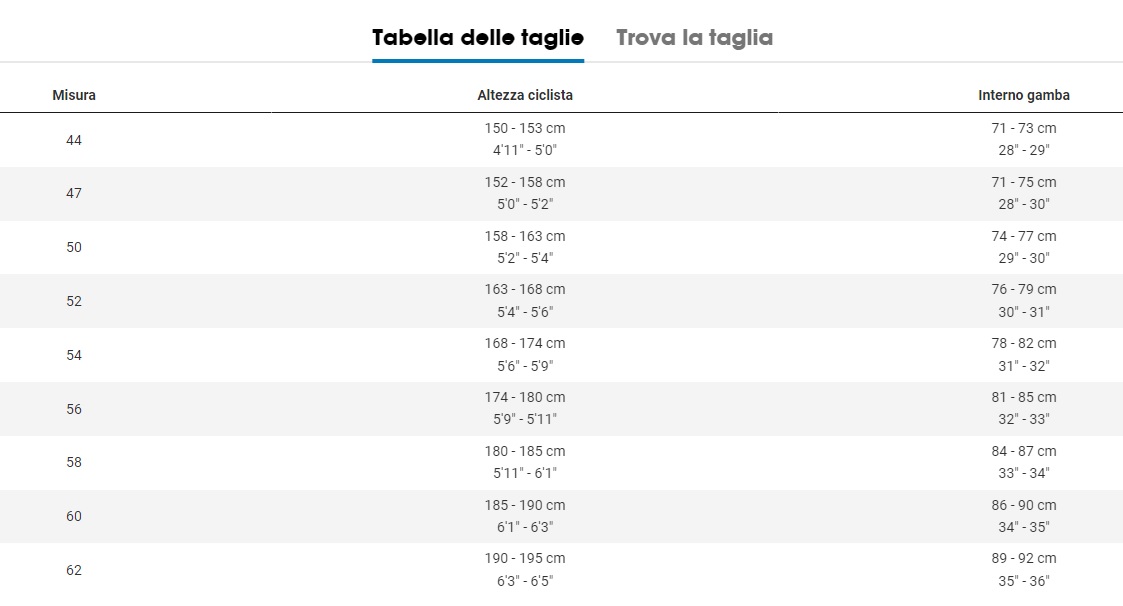Click the Misura column header
The height and width of the screenshot is (606, 1123).
pyautogui.click(x=74, y=95)
